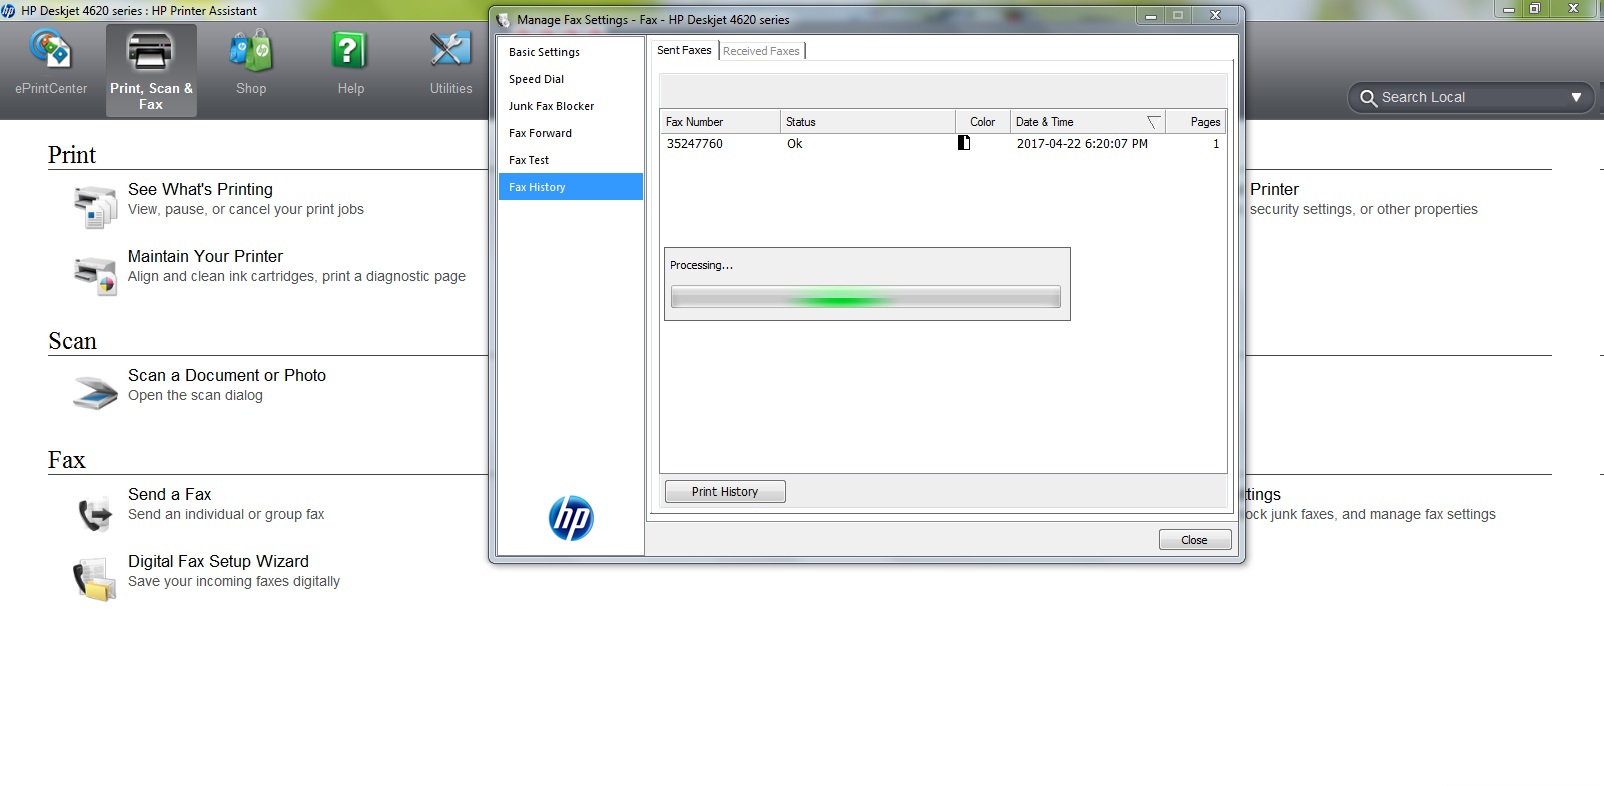Click the Print History button
The width and height of the screenshot is (1604, 786).
[x=725, y=492]
